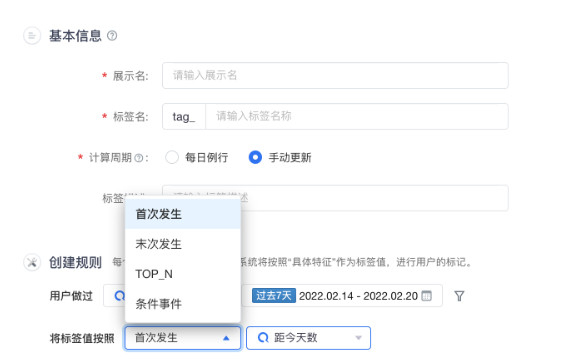Image resolution: width=561 pixels, height=363 pixels.
Task: Click the help icon next to 计算周期
Action: (x=138, y=158)
